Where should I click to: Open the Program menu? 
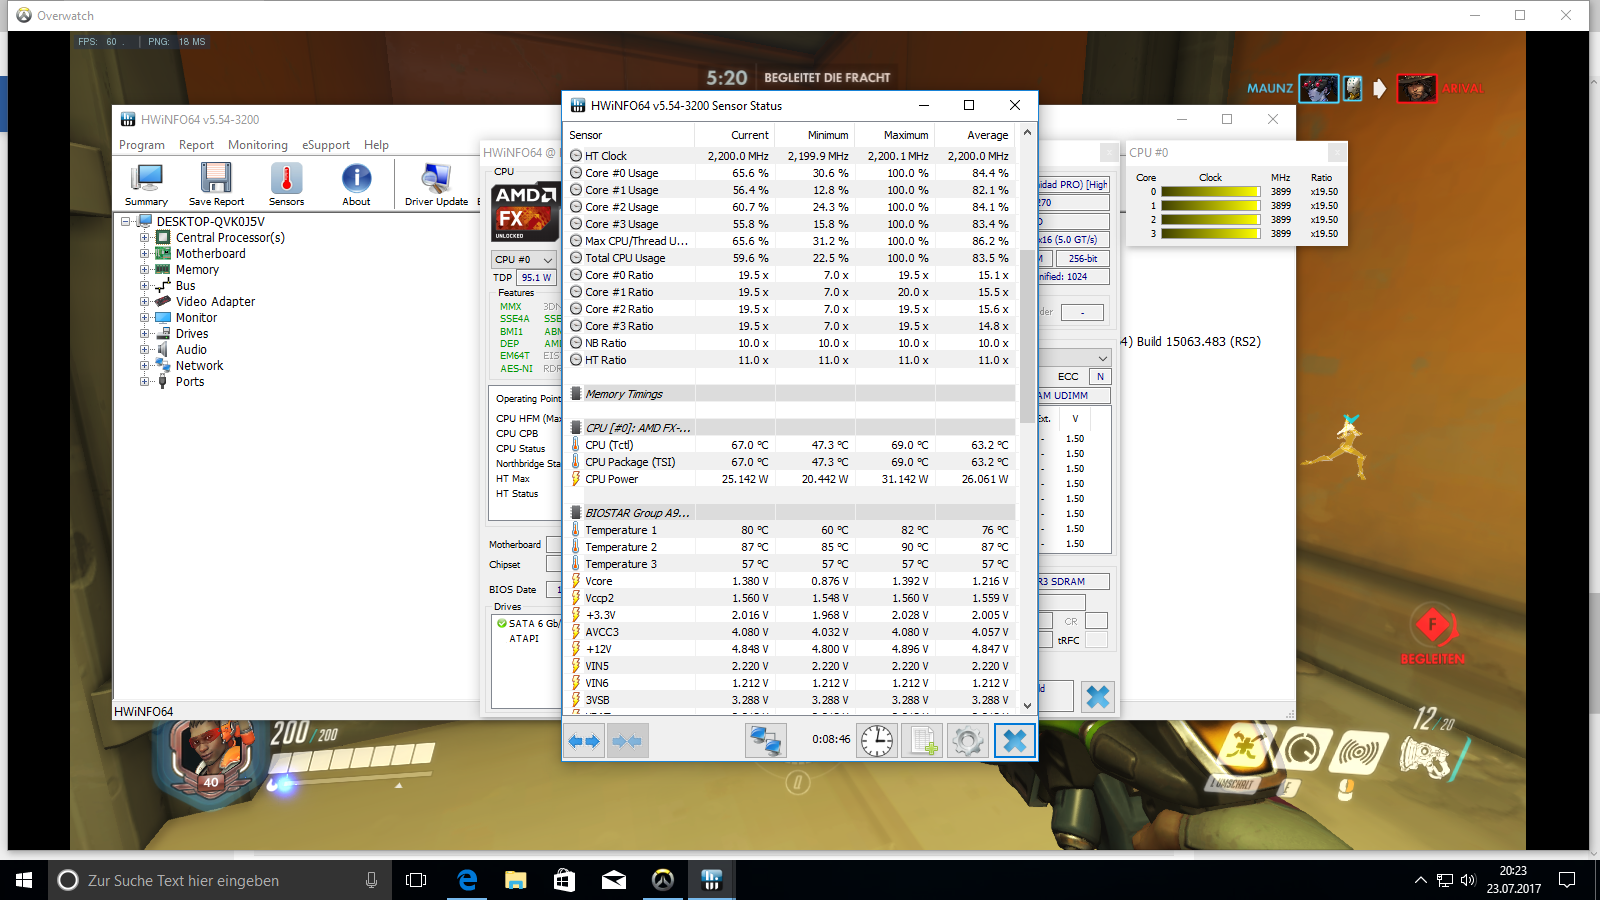click(142, 145)
